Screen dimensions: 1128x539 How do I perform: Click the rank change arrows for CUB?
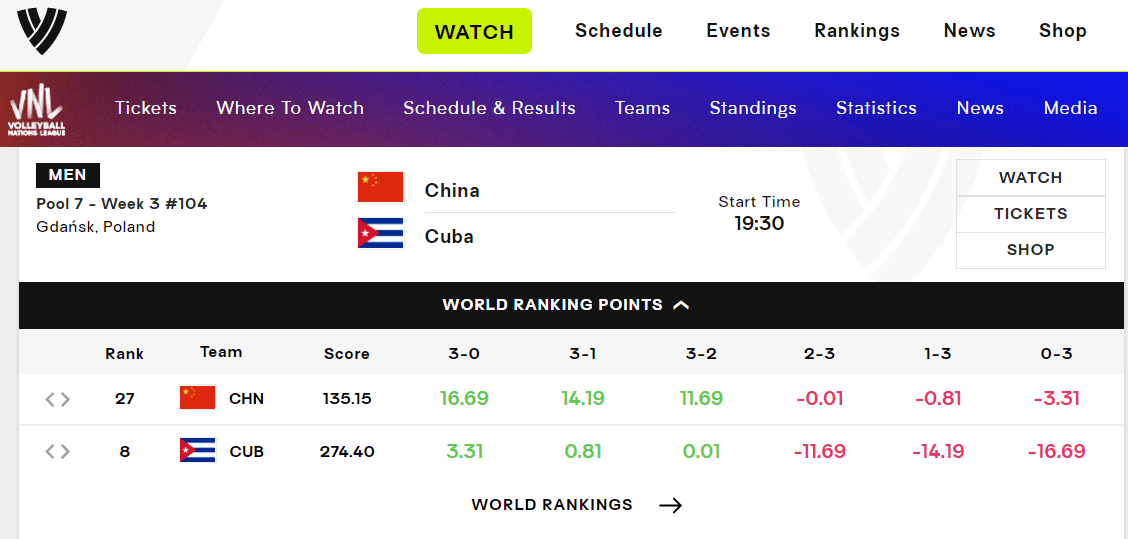pyautogui.click(x=58, y=451)
